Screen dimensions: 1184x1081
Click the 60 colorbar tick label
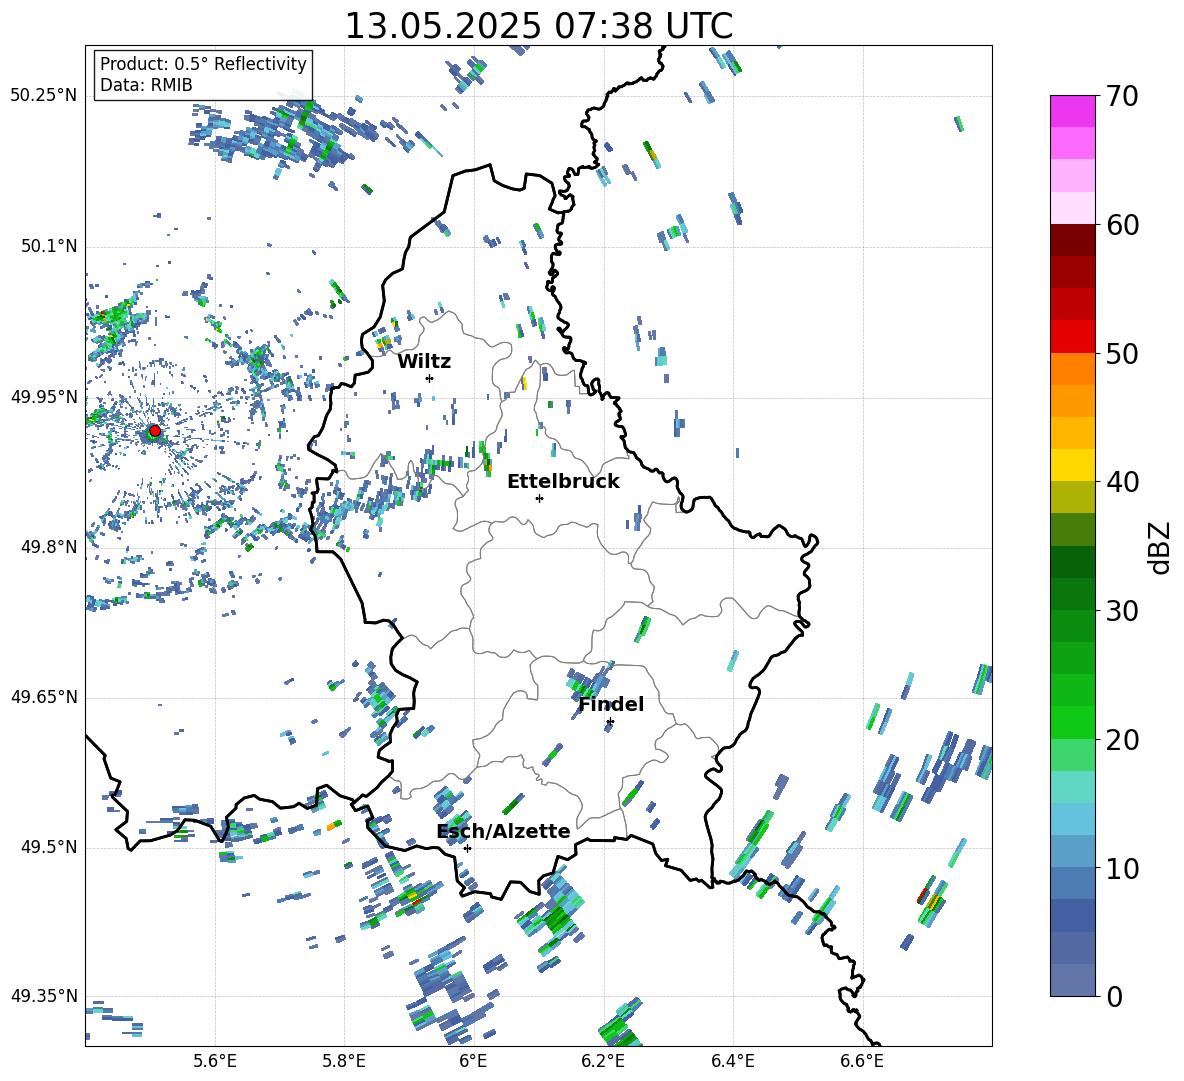tap(1122, 225)
